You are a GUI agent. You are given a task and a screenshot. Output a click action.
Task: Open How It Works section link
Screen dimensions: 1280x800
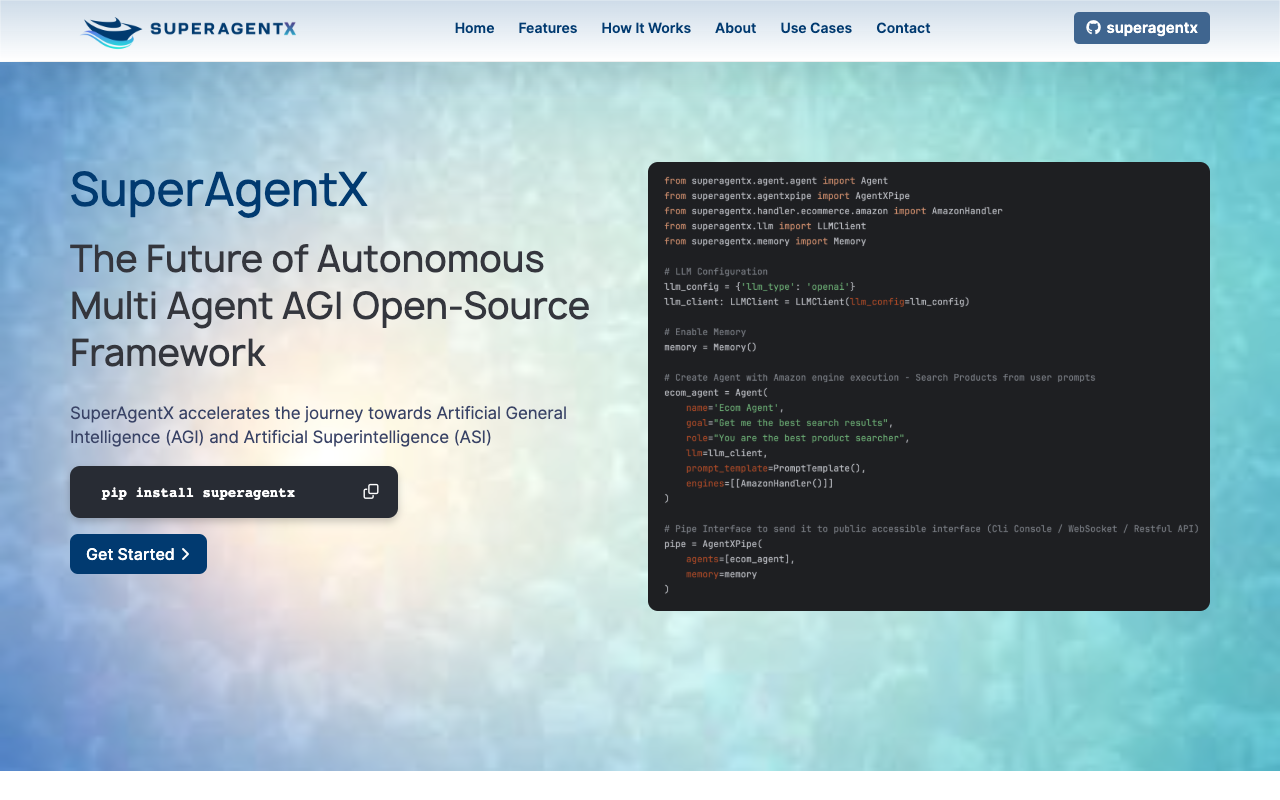[x=646, y=28]
